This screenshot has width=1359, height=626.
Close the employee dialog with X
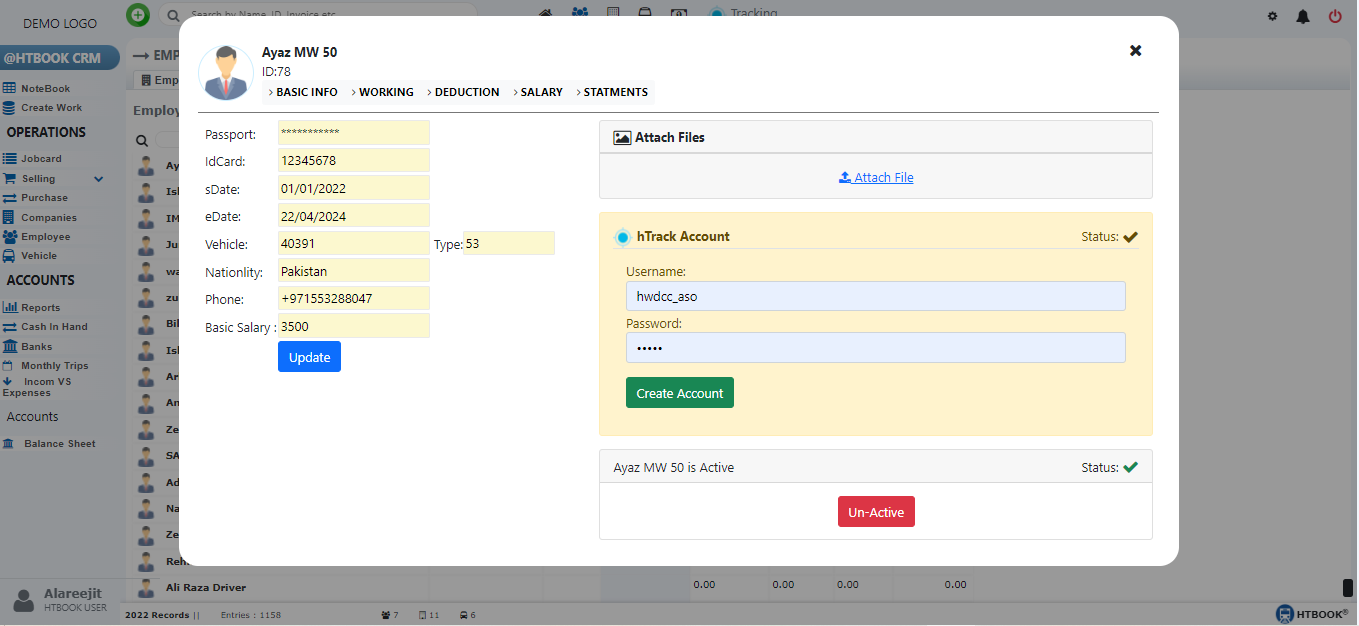tap(1135, 50)
